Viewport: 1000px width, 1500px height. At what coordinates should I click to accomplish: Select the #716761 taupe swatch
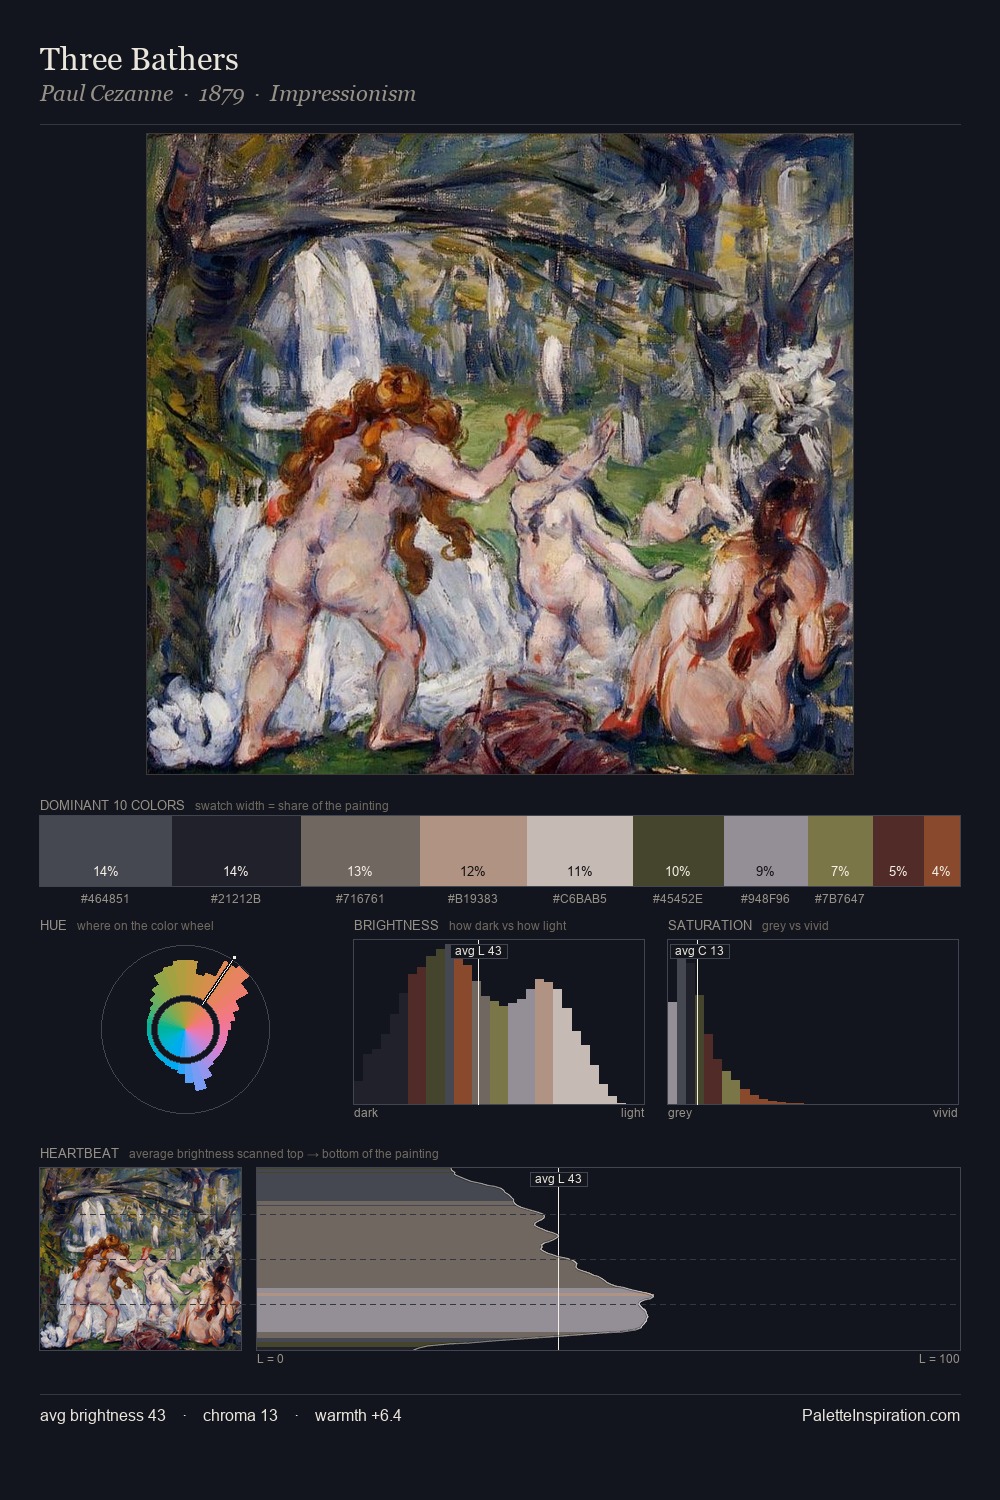click(360, 851)
